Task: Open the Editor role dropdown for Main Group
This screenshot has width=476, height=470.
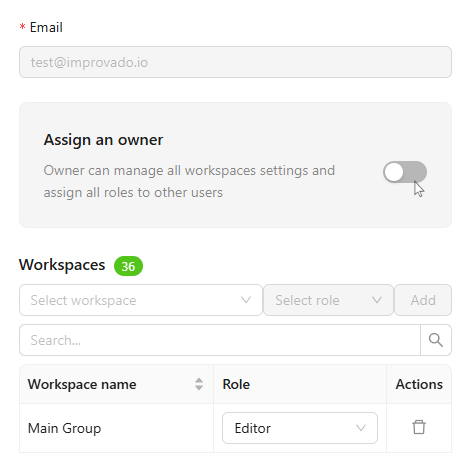Action: click(300, 428)
